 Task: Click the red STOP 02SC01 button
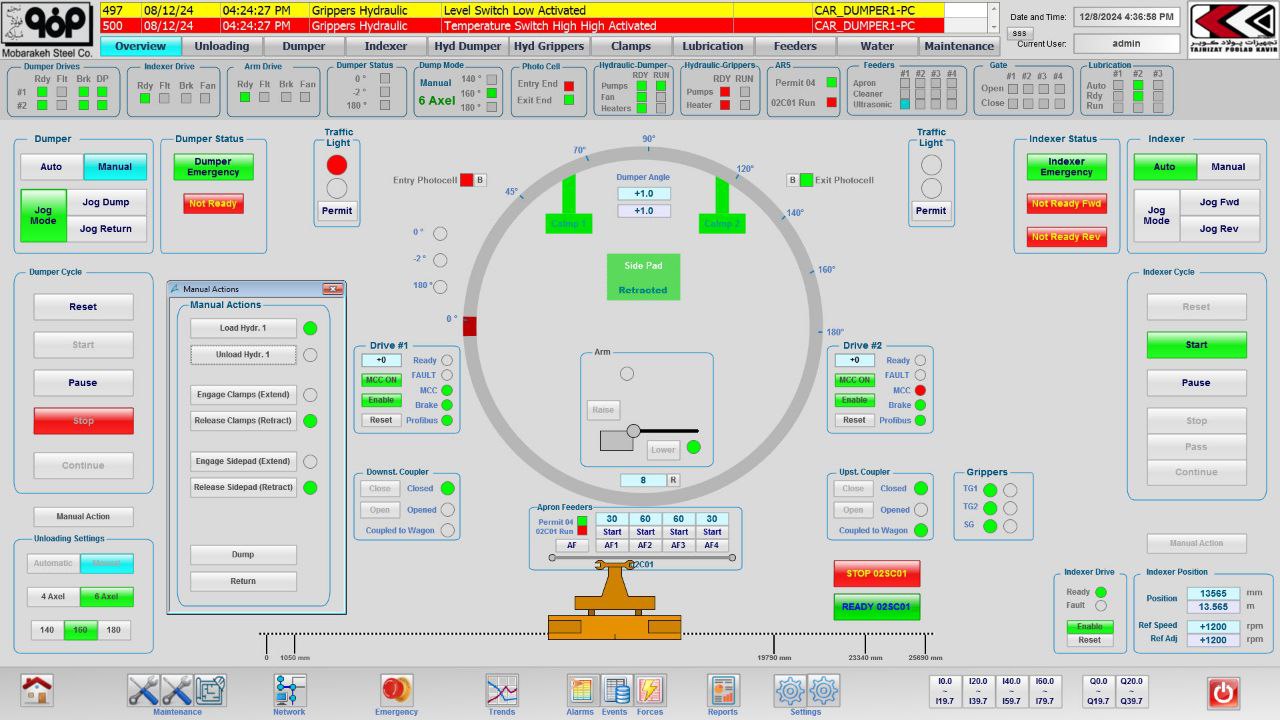click(876, 574)
